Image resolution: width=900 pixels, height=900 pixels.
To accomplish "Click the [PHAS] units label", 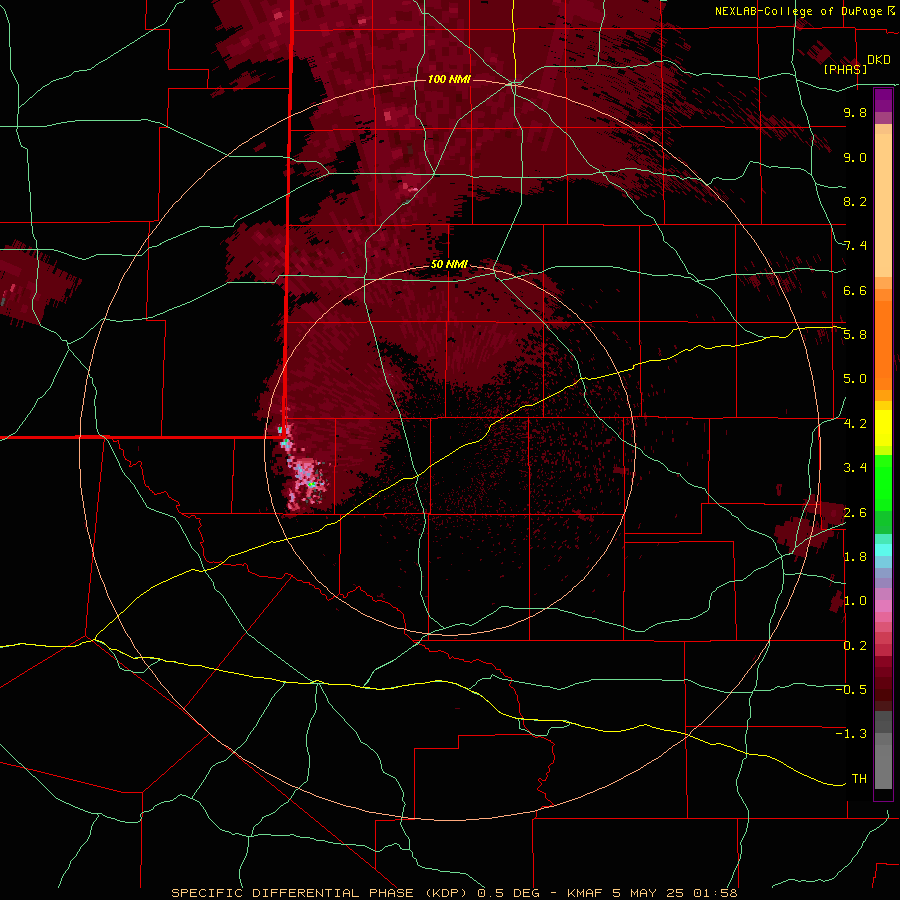I will click(845, 69).
